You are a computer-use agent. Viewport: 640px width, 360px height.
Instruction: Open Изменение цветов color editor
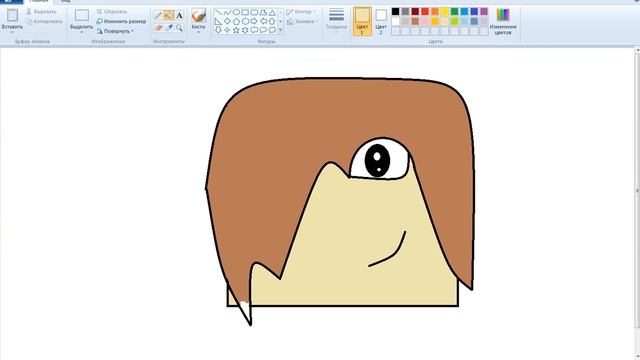click(x=503, y=21)
